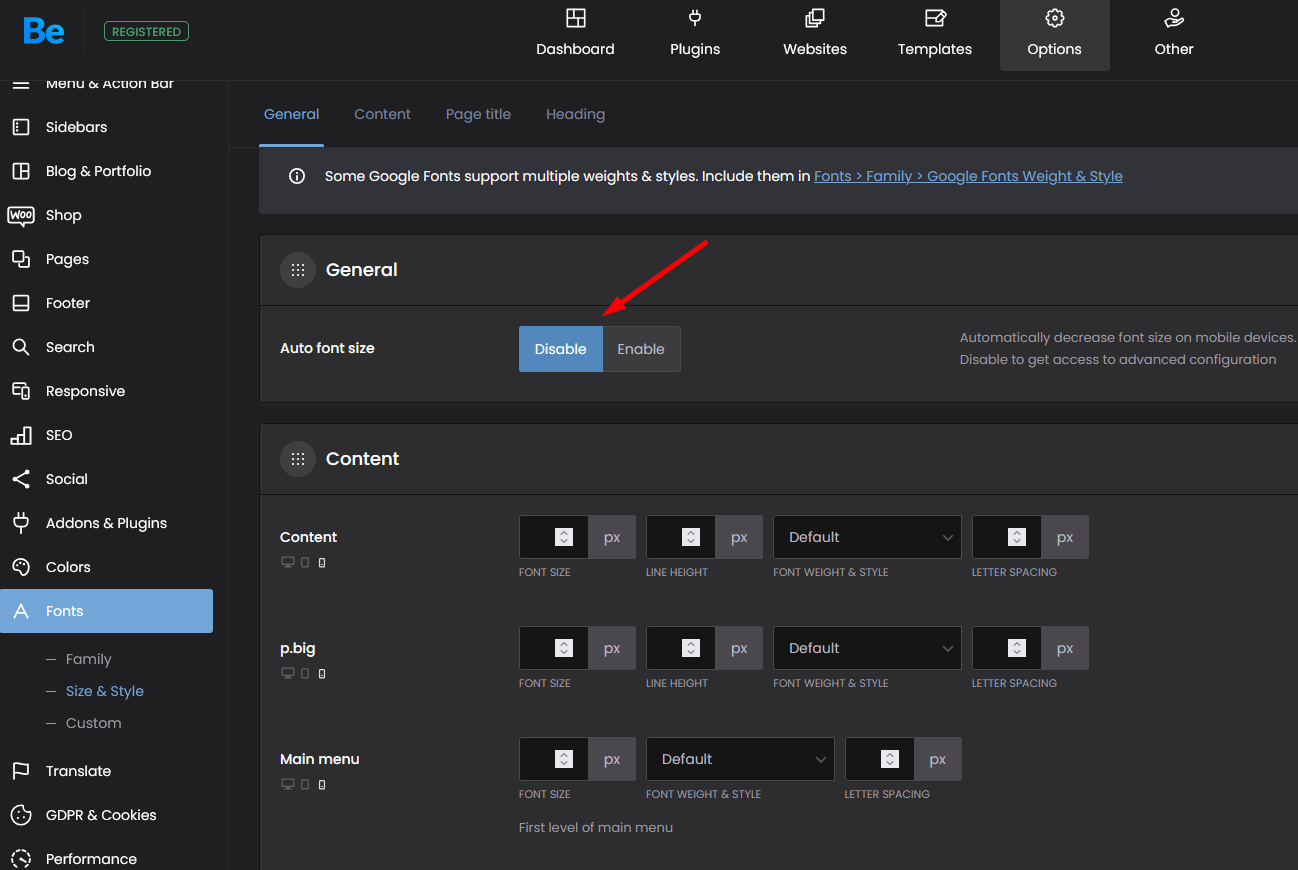Open the Plugins section
This screenshot has width=1298, height=870.
695,35
